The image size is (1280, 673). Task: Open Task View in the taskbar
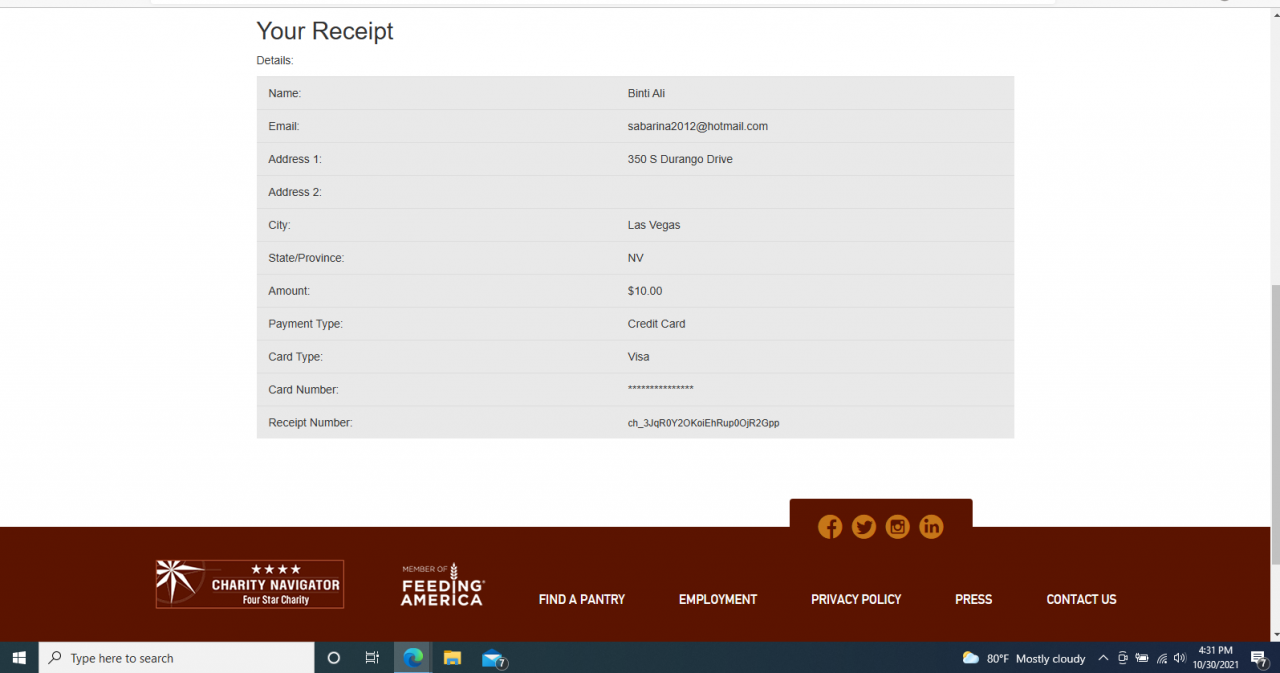[x=372, y=658]
